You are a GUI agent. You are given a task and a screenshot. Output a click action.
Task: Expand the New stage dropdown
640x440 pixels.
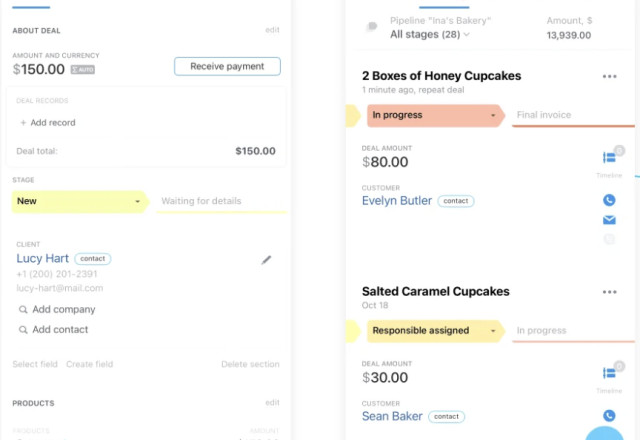point(137,202)
